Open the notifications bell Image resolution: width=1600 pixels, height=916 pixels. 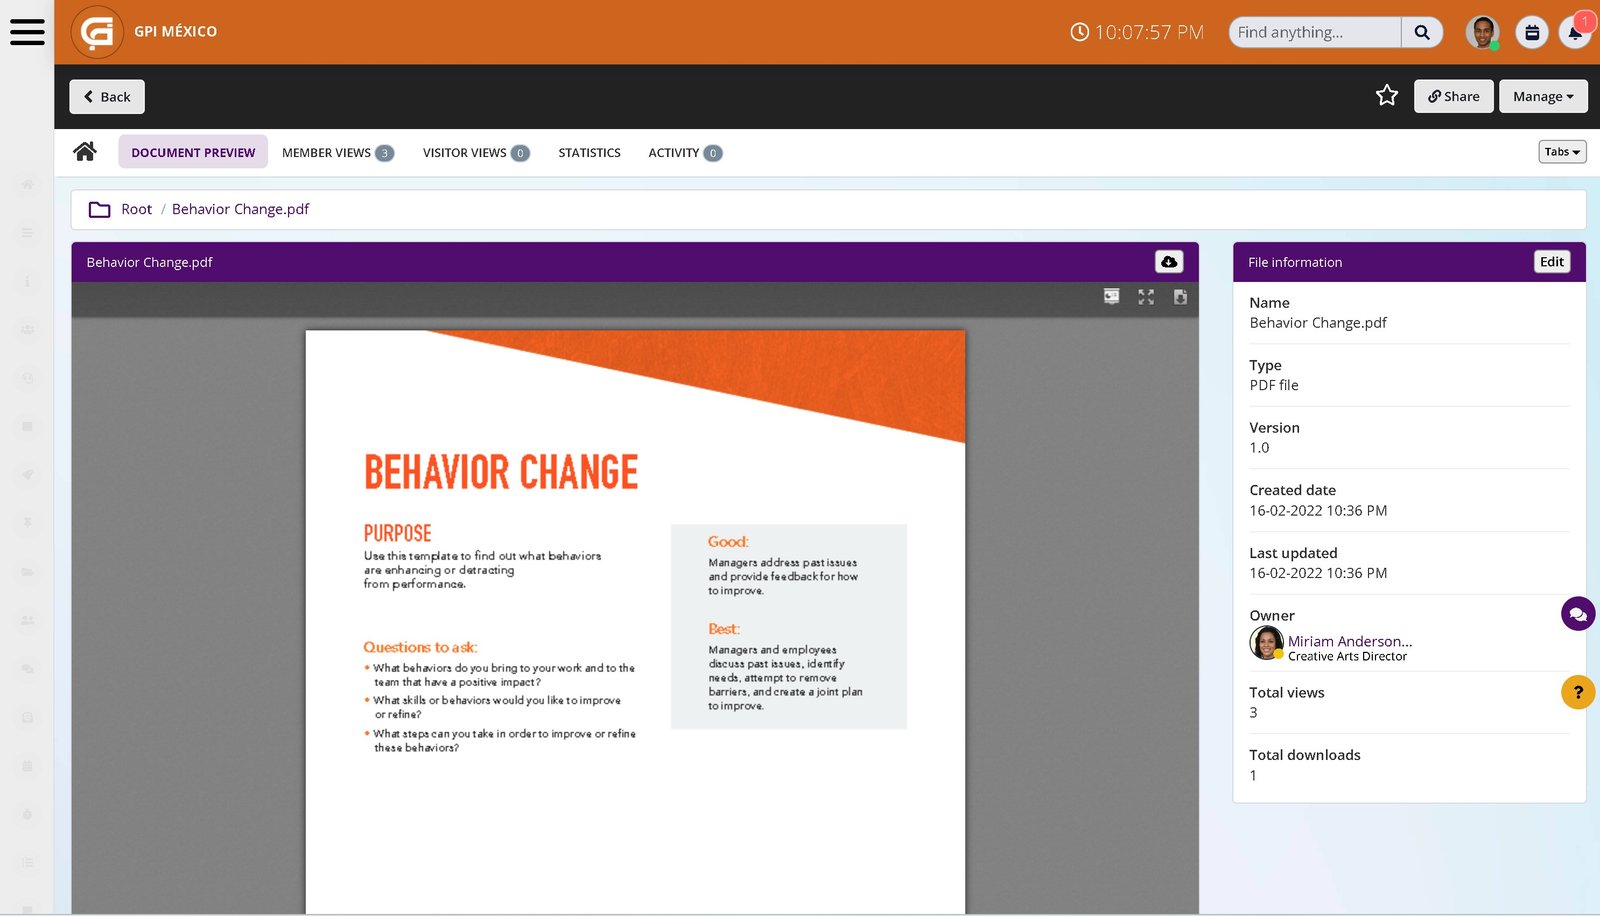[x=1575, y=32]
